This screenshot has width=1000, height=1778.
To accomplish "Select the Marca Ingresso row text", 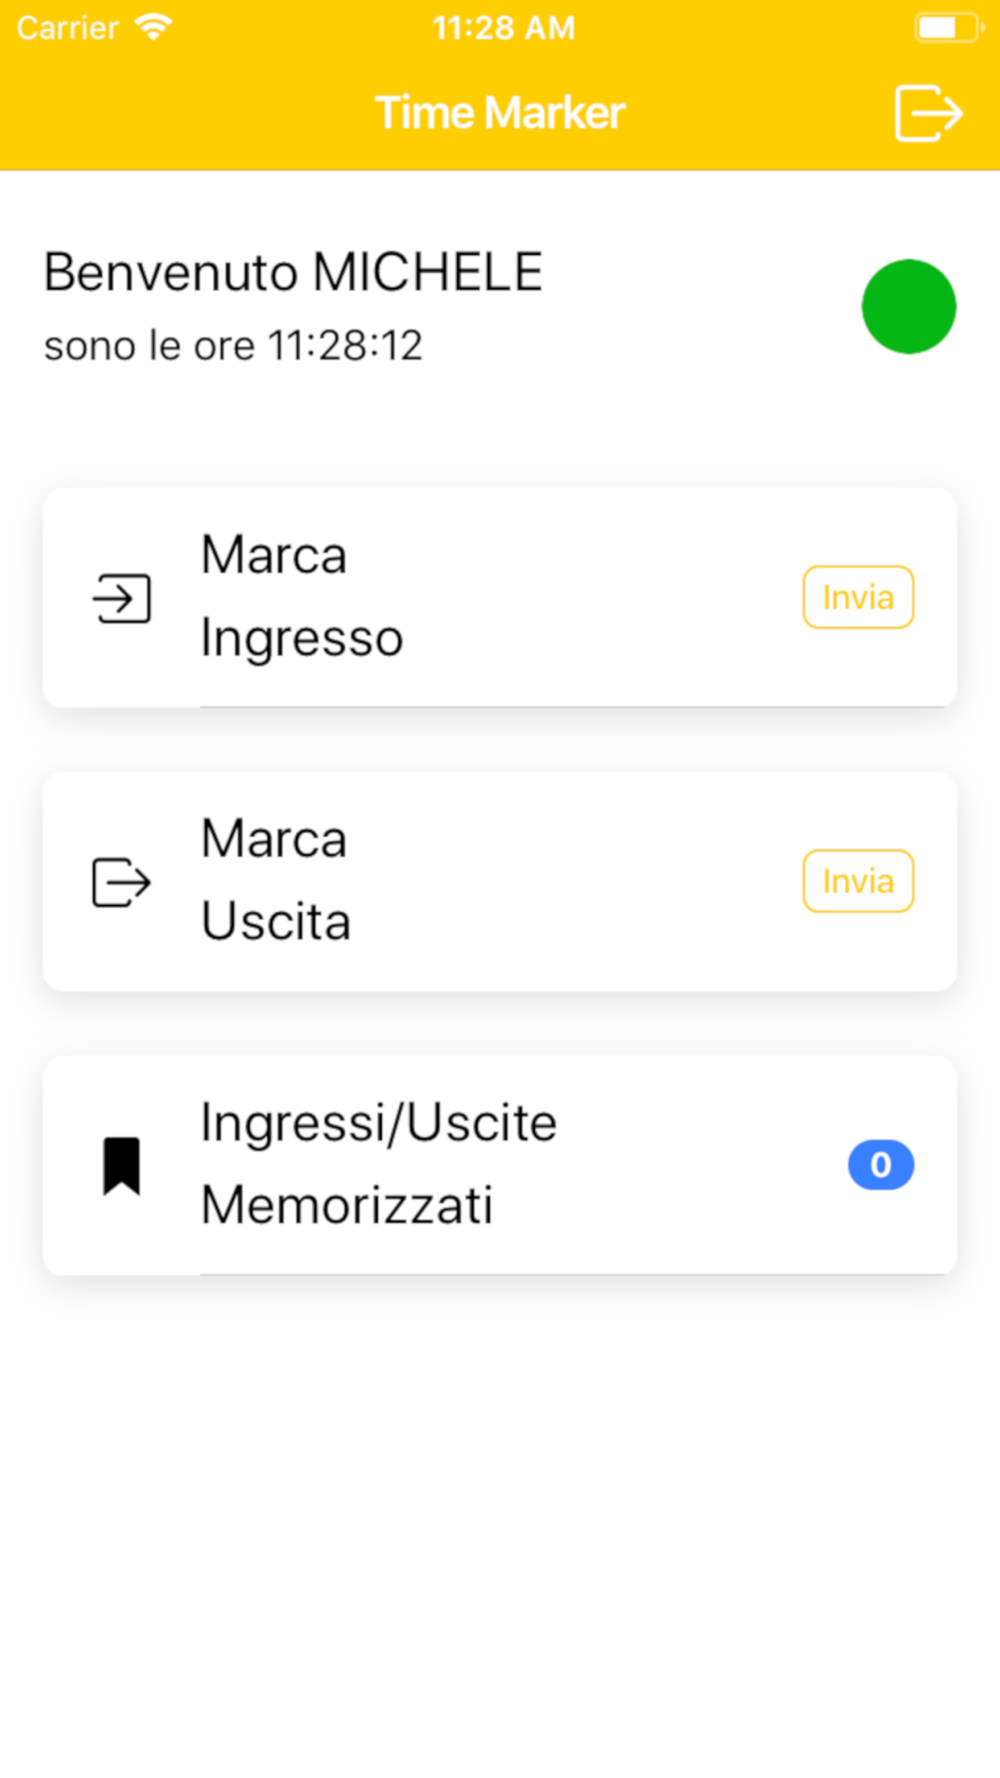I will (302, 597).
